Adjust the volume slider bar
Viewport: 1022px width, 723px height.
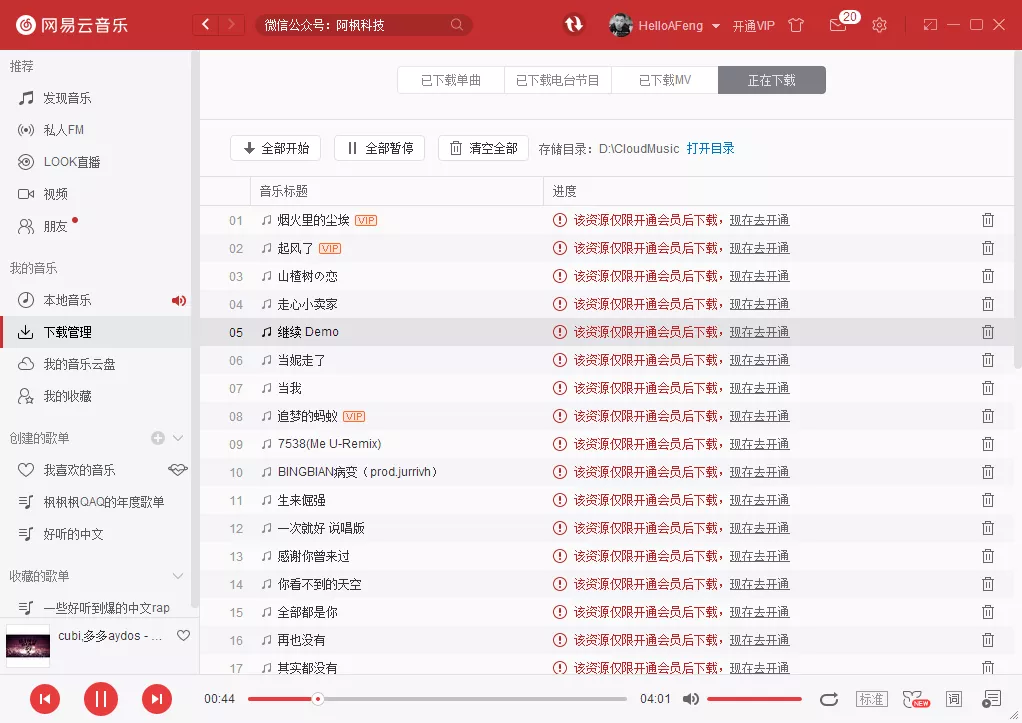pos(754,700)
